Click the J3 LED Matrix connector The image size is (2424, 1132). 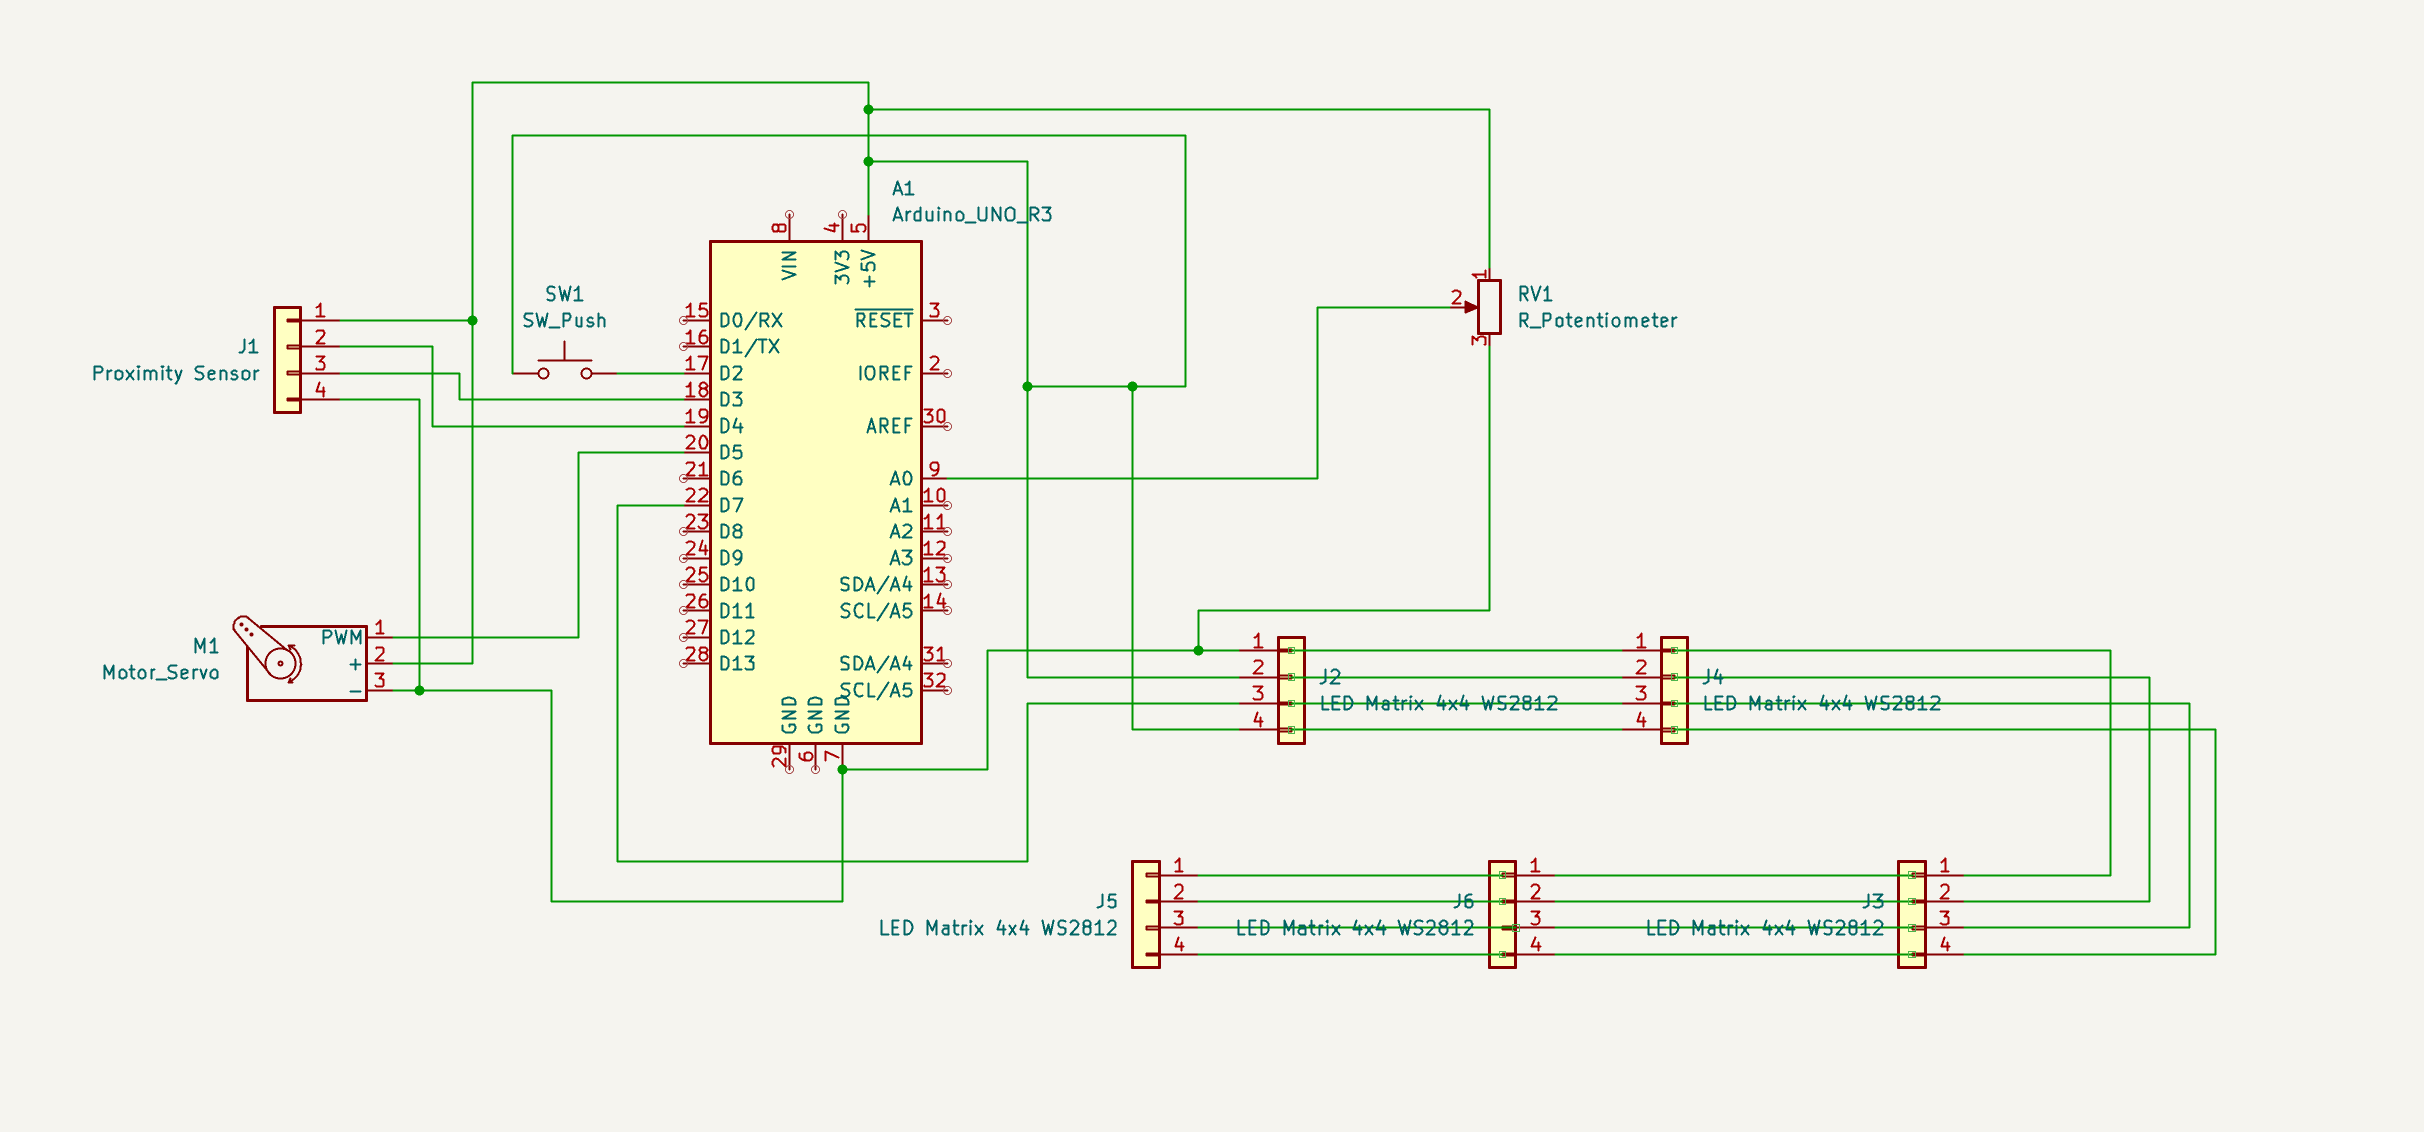1911,914
